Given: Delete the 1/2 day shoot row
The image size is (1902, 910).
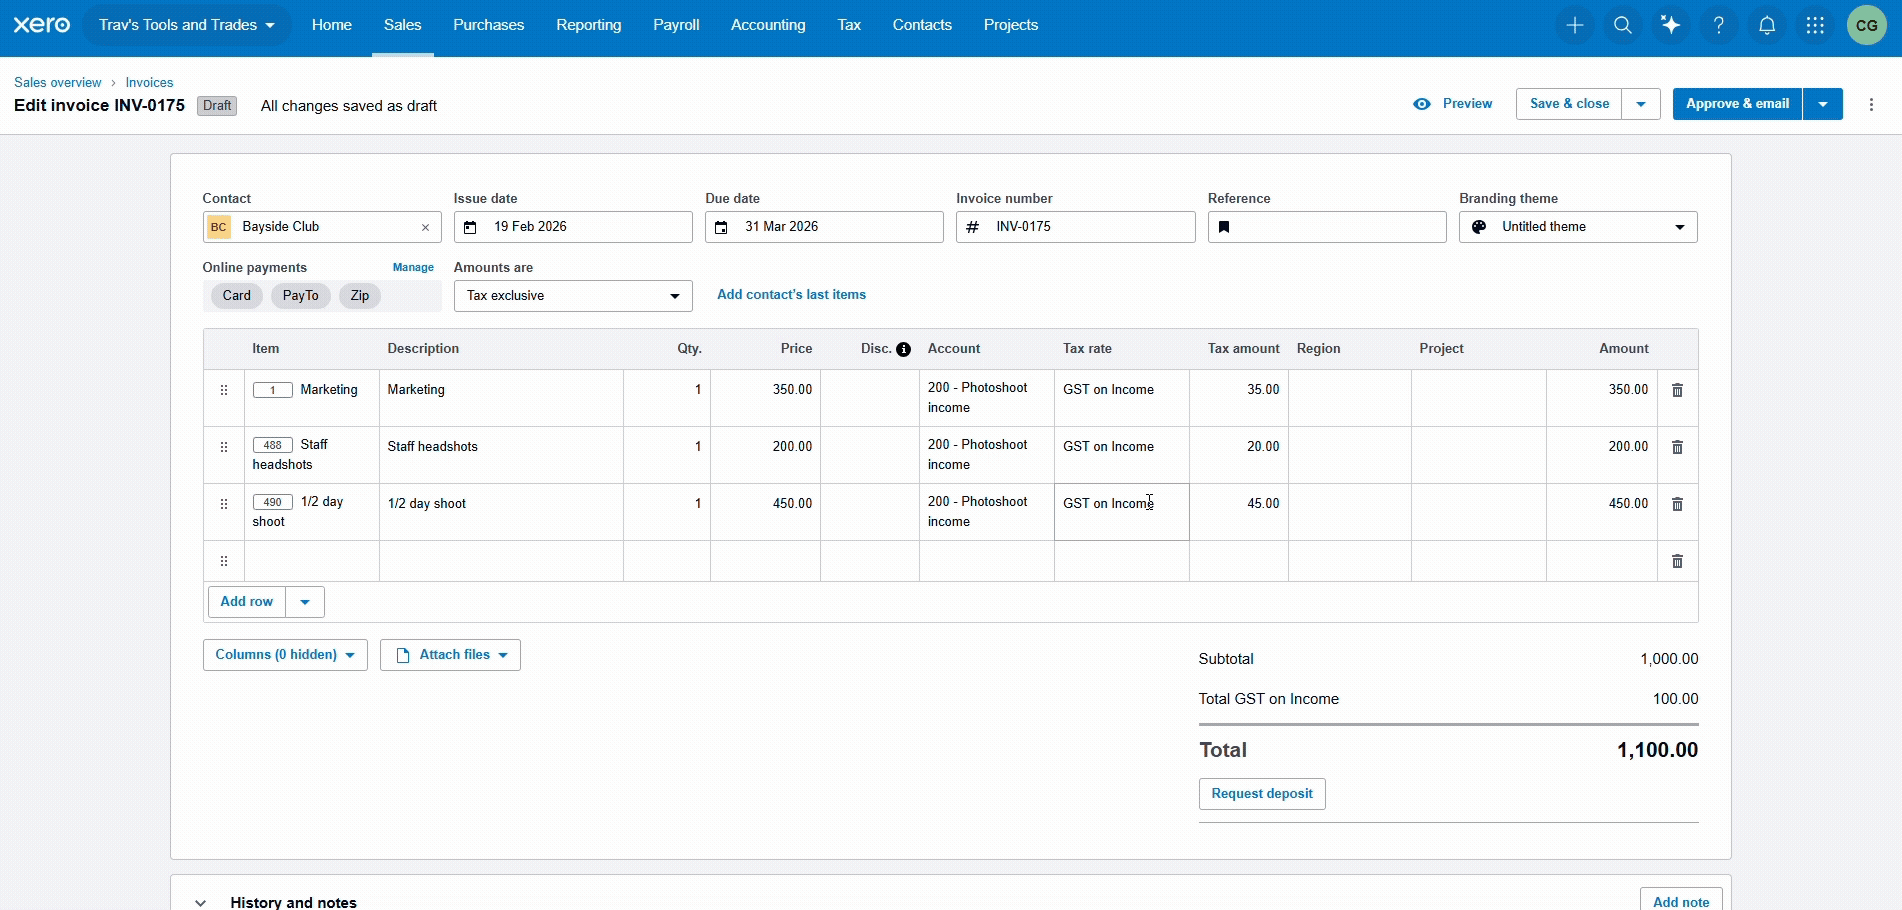Looking at the screenshot, I should click(x=1677, y=504).
